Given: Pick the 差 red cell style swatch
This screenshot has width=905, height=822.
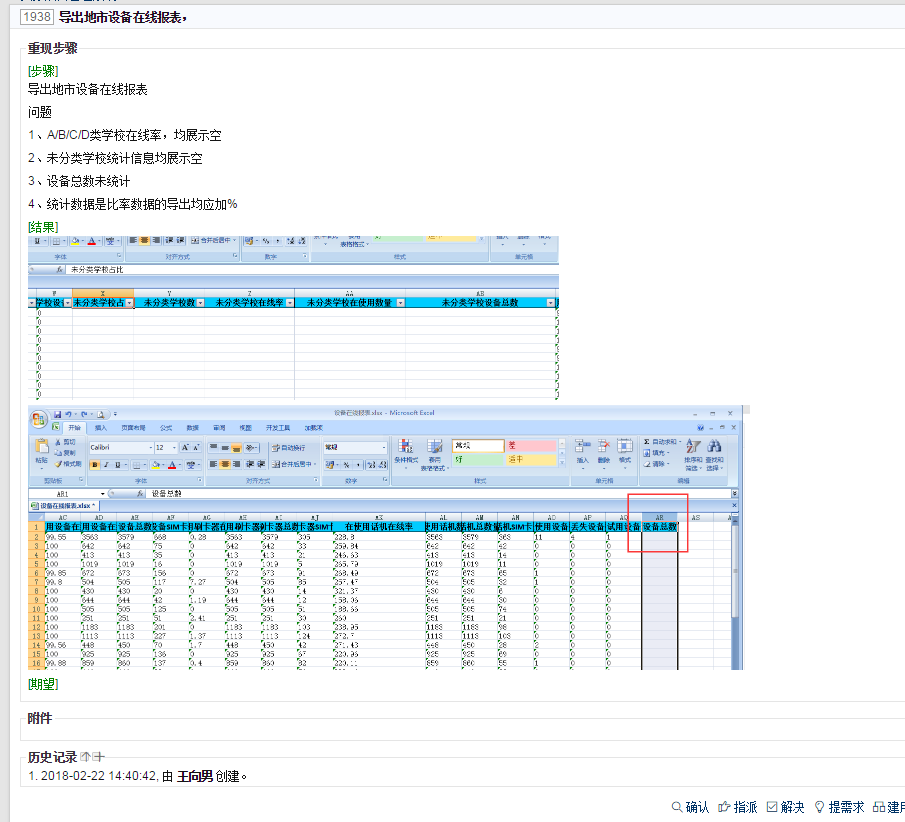Looking at the screenshot, I should pos(531,446).
